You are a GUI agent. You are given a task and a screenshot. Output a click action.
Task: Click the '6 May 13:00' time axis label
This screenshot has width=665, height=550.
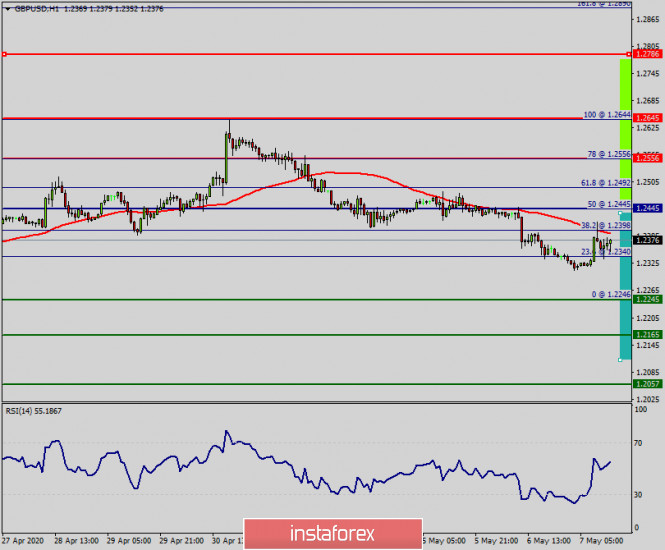tap(549, 541)
